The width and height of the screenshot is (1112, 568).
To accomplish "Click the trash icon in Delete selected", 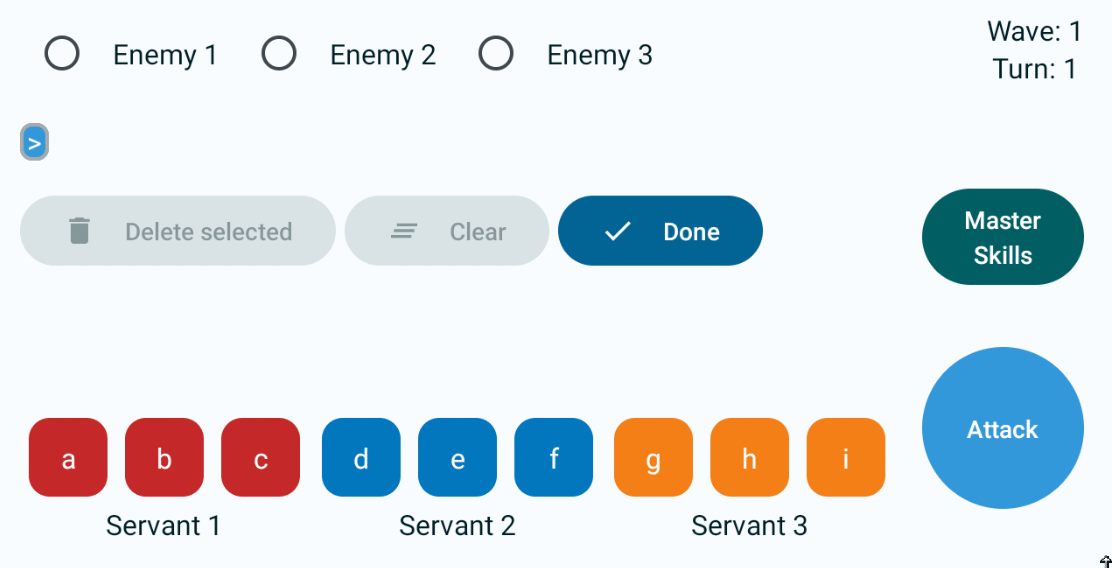I will tap(79, 231).
